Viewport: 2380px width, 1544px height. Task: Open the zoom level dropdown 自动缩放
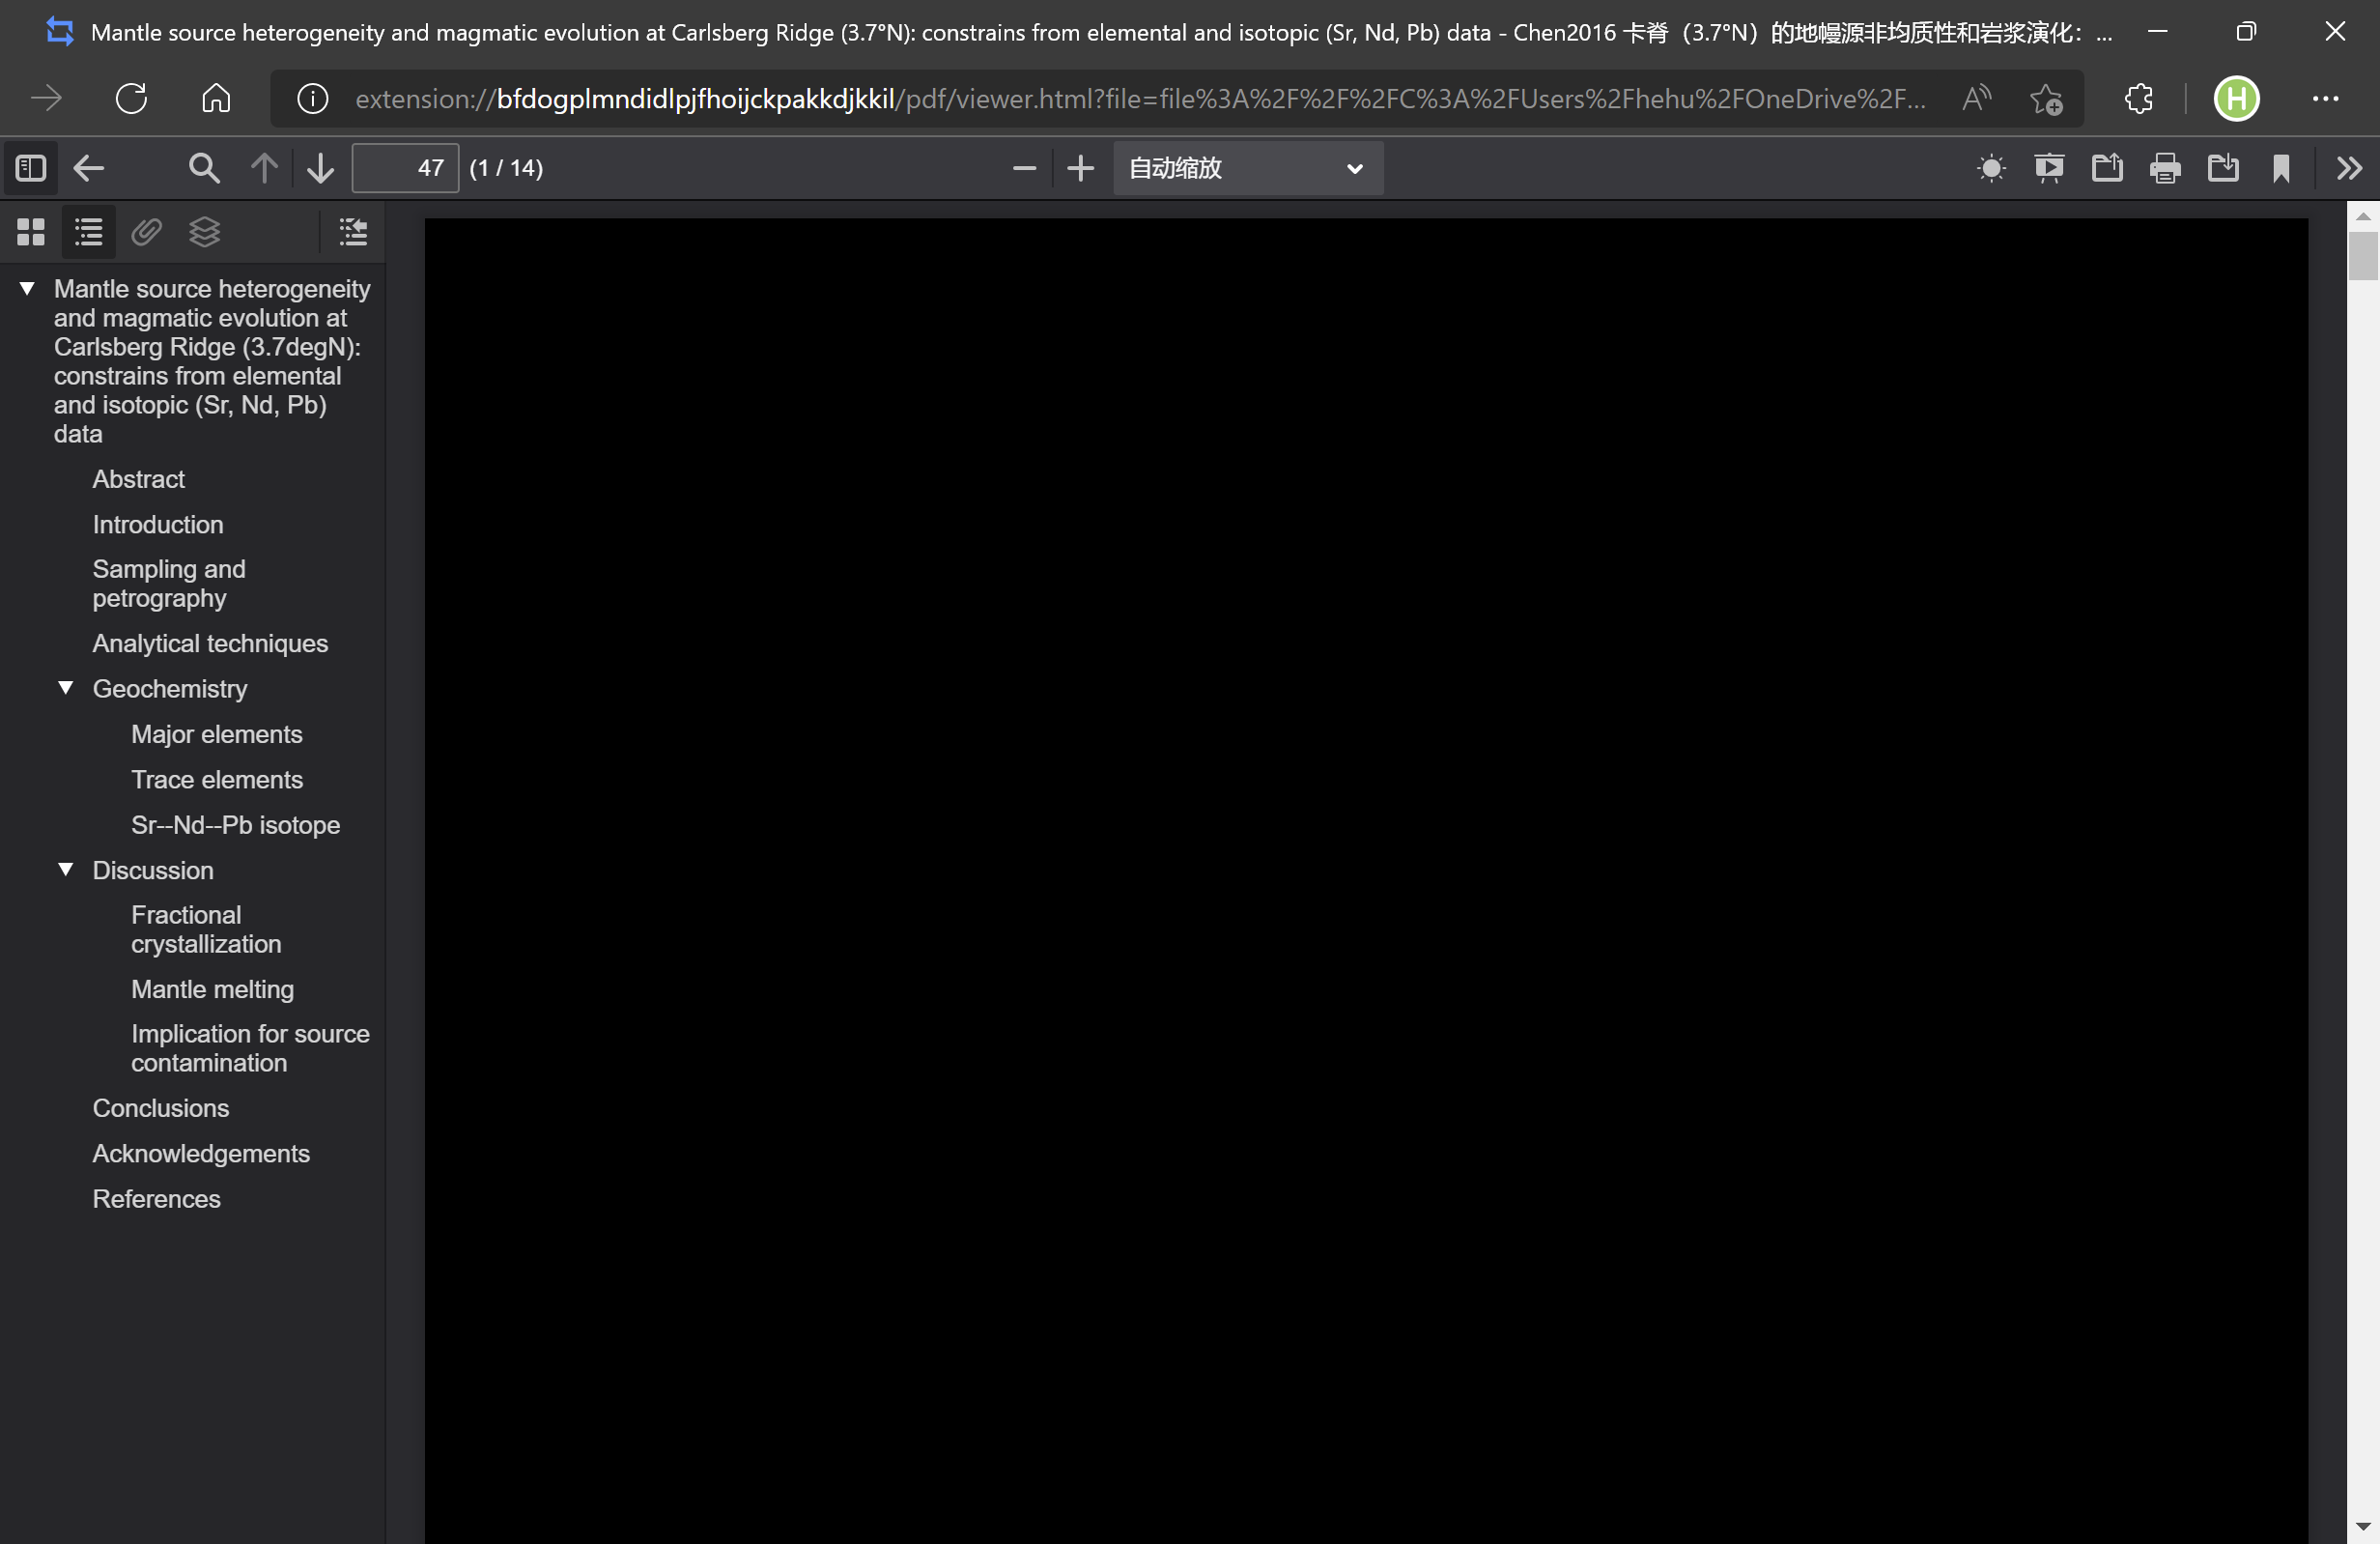(x=1247, y=168)
